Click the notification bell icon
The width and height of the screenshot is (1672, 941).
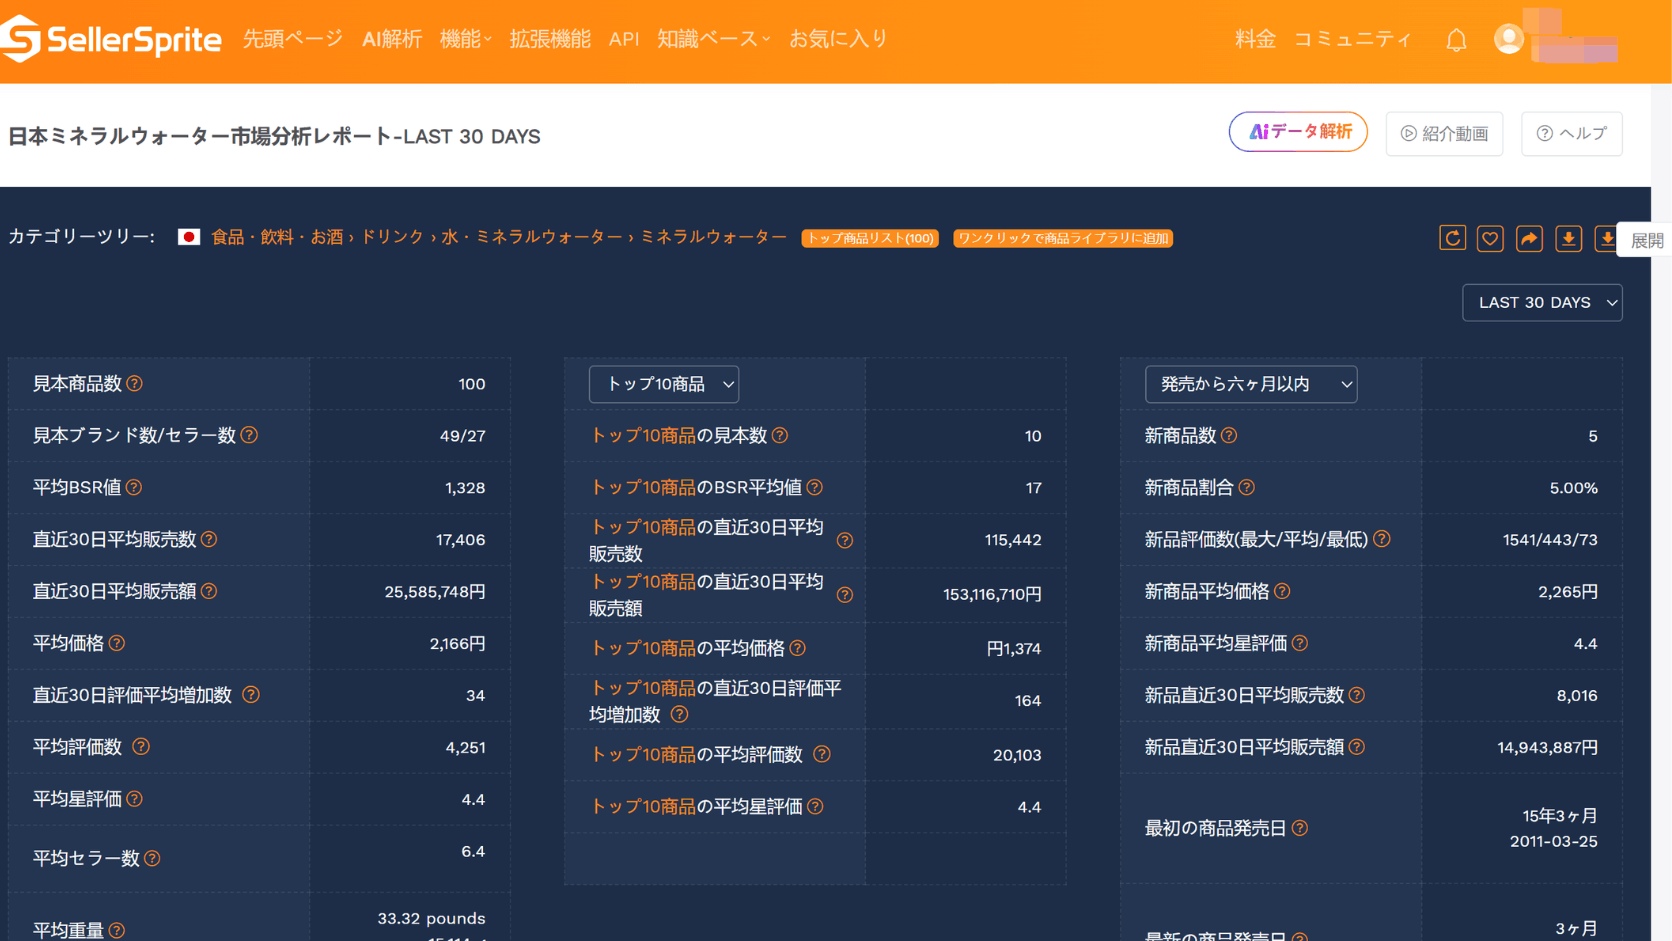coord(1456,40)
